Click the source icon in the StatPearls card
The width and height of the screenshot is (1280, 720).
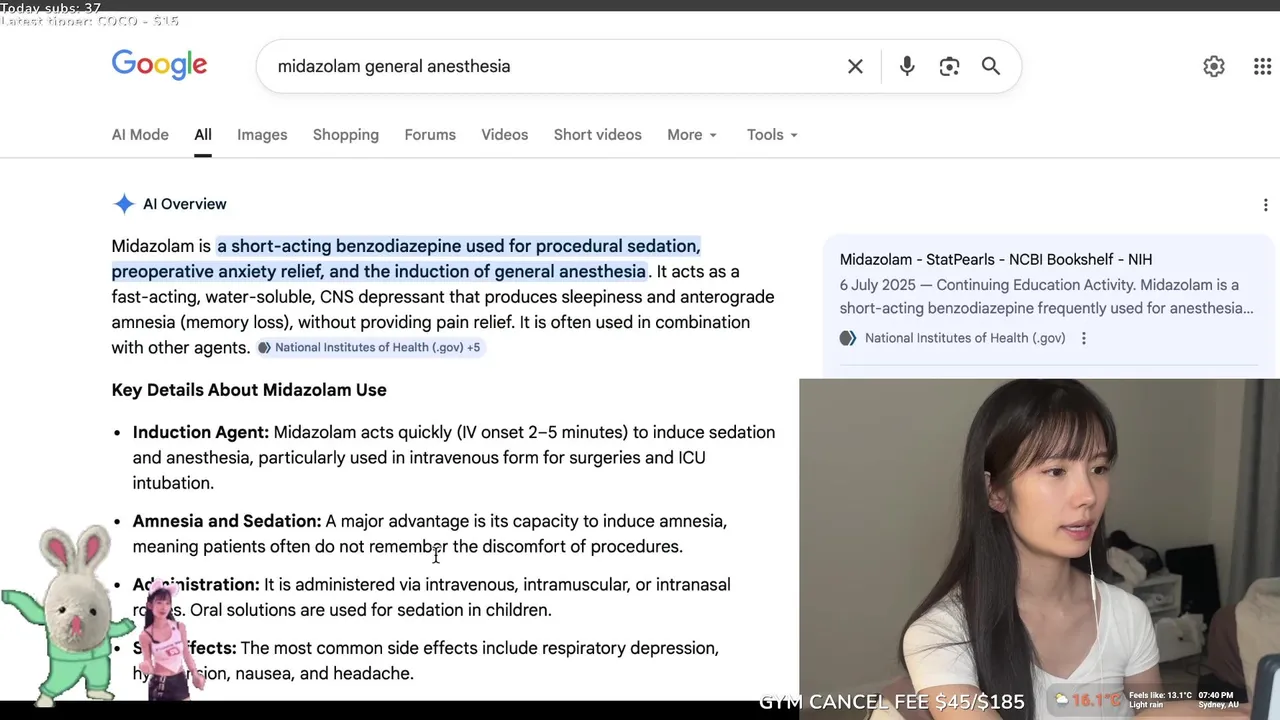(848, 338)
